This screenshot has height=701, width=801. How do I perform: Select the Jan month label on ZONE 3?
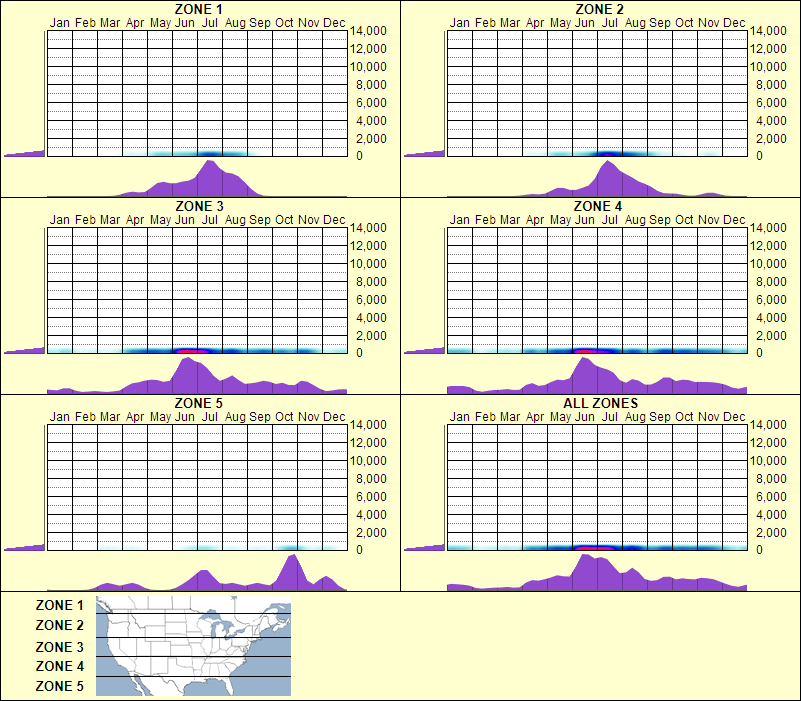(60, 220)
